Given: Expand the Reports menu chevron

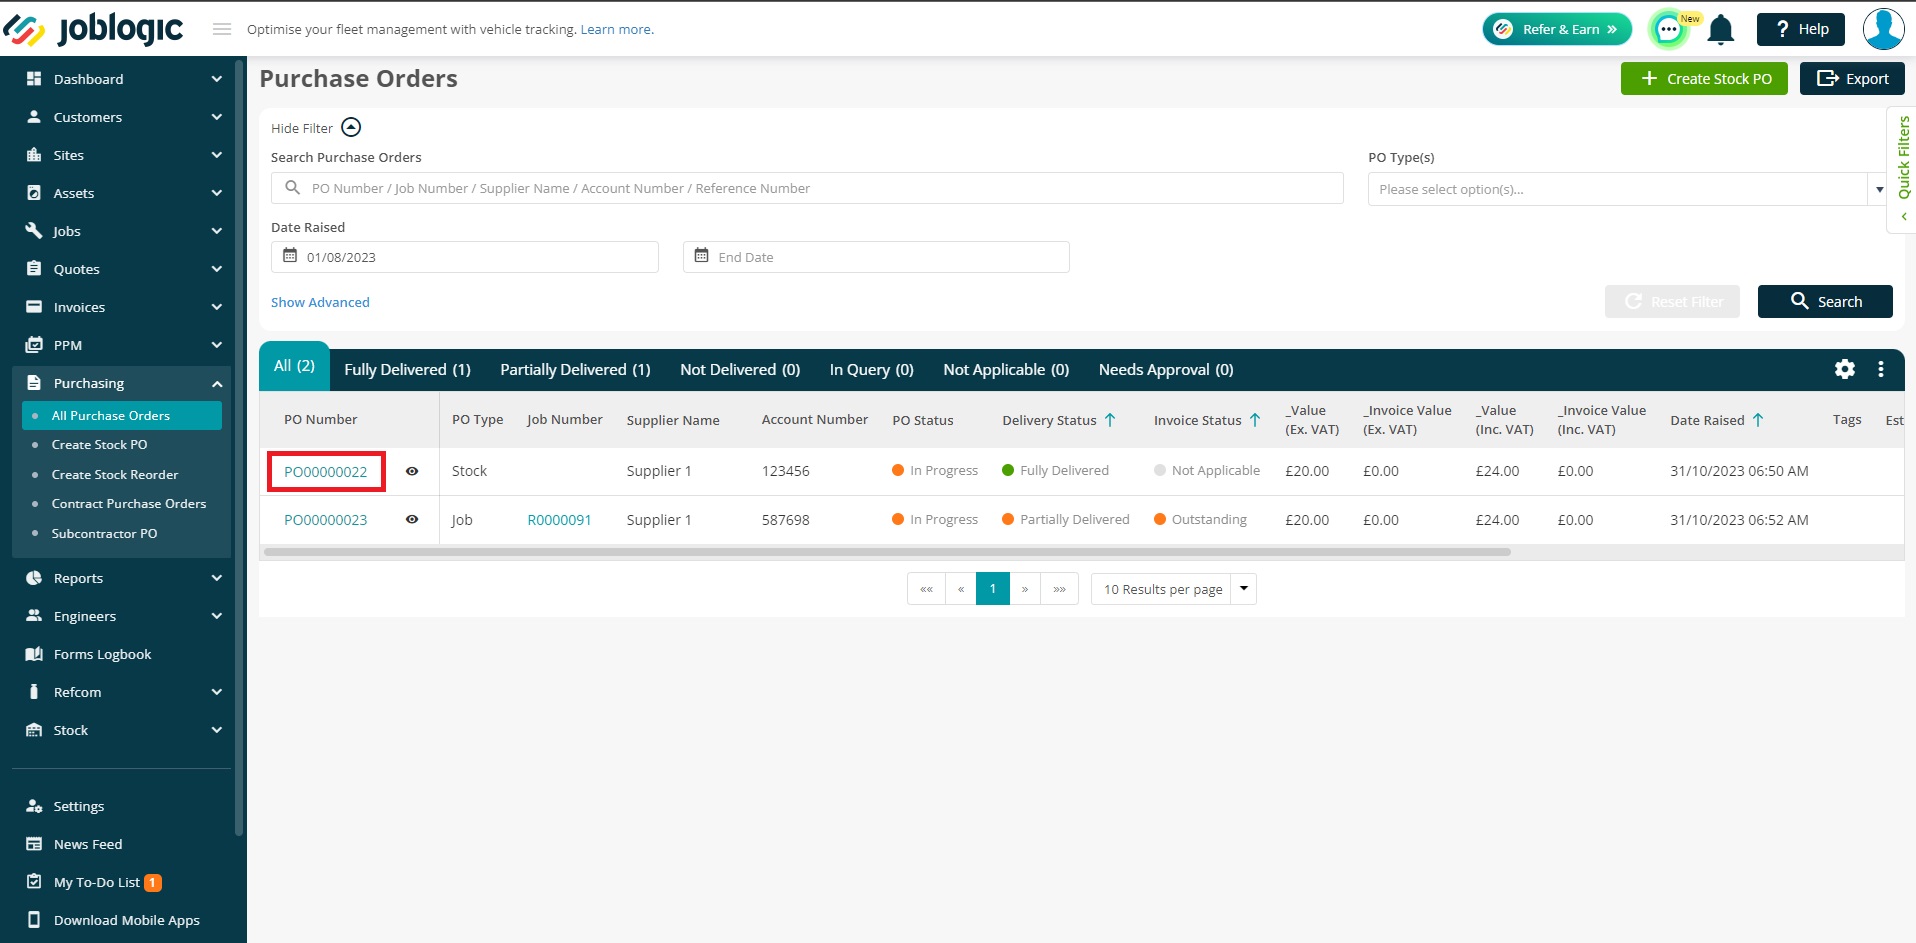Looking at the screenshot, I should [217, 578].
